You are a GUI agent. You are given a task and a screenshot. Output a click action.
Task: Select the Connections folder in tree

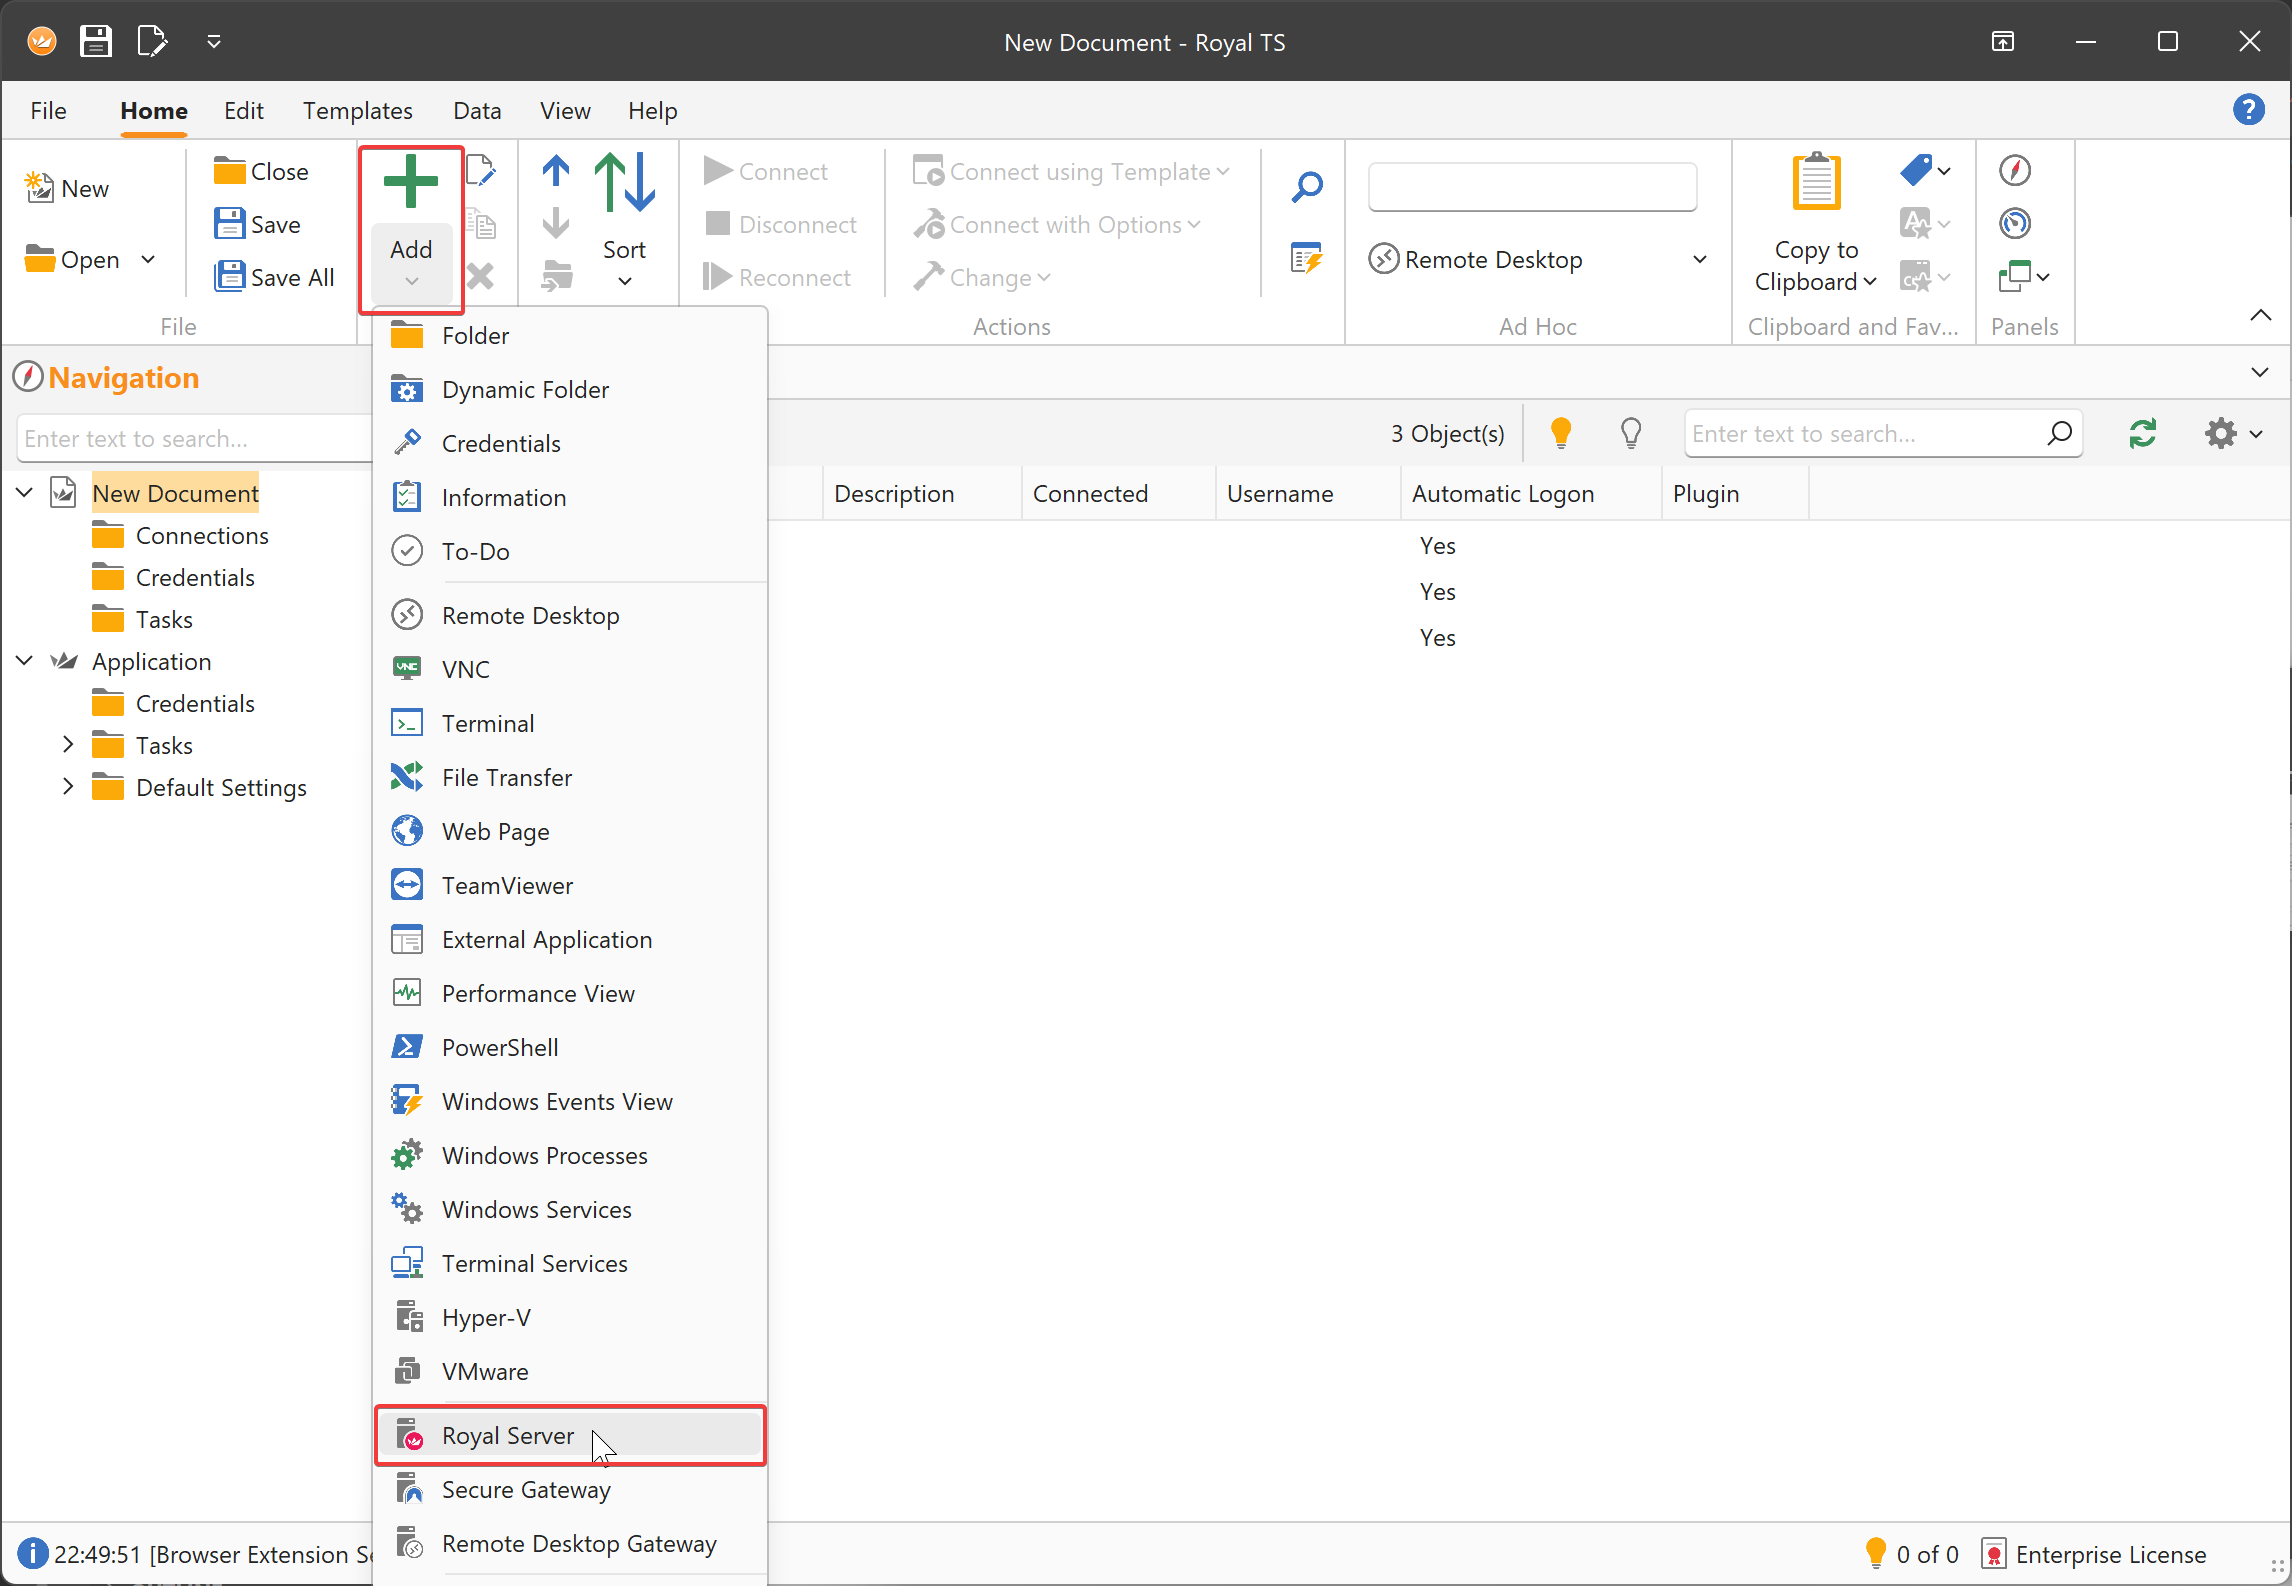[x=202, y=535]
